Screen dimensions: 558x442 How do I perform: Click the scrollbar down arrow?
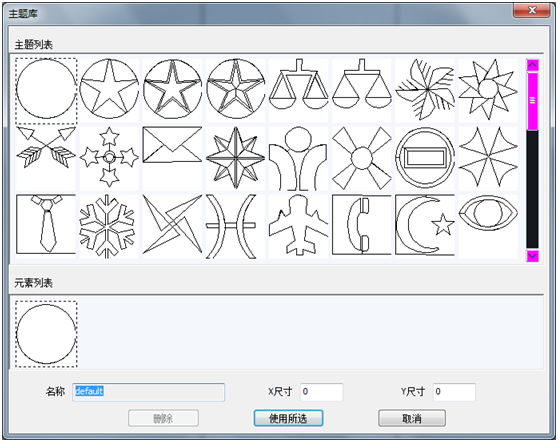532,256
